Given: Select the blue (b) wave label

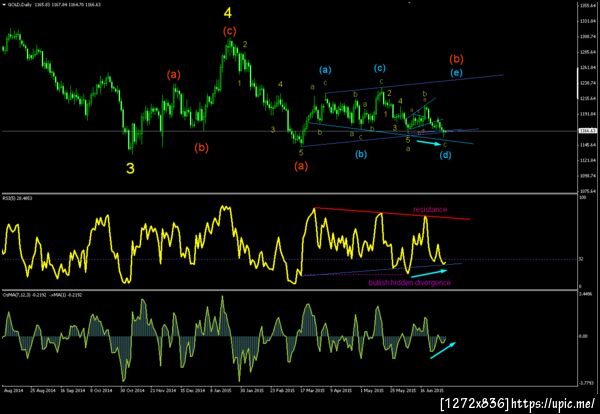Looking at the screenshot, I should [x=361, y=154].
